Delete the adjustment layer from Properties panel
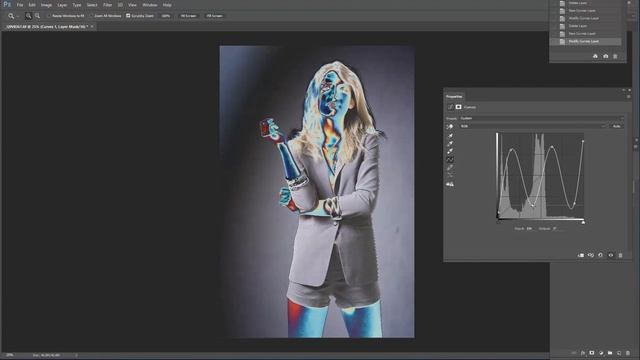640x360 pixels. click(x=620, y=255)
